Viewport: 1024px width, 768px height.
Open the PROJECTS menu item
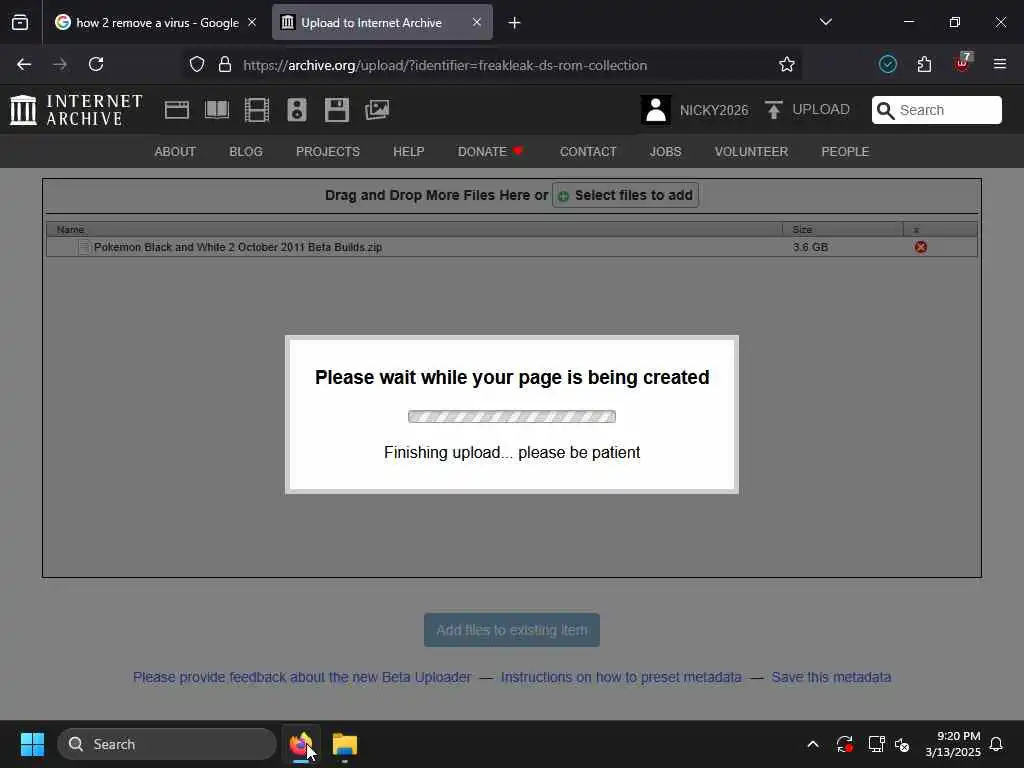click(x=328, y=152)
